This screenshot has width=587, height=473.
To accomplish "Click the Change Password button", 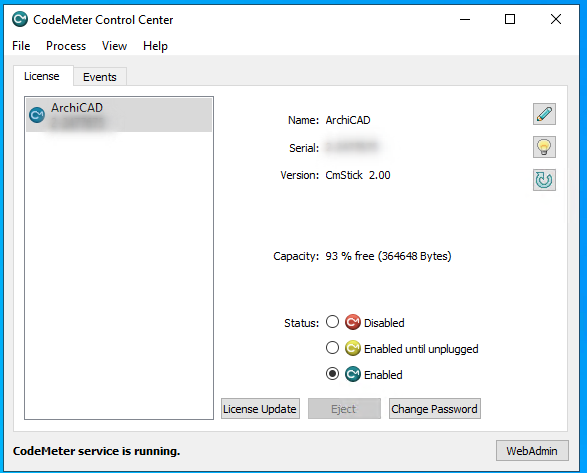I will 434,409.
